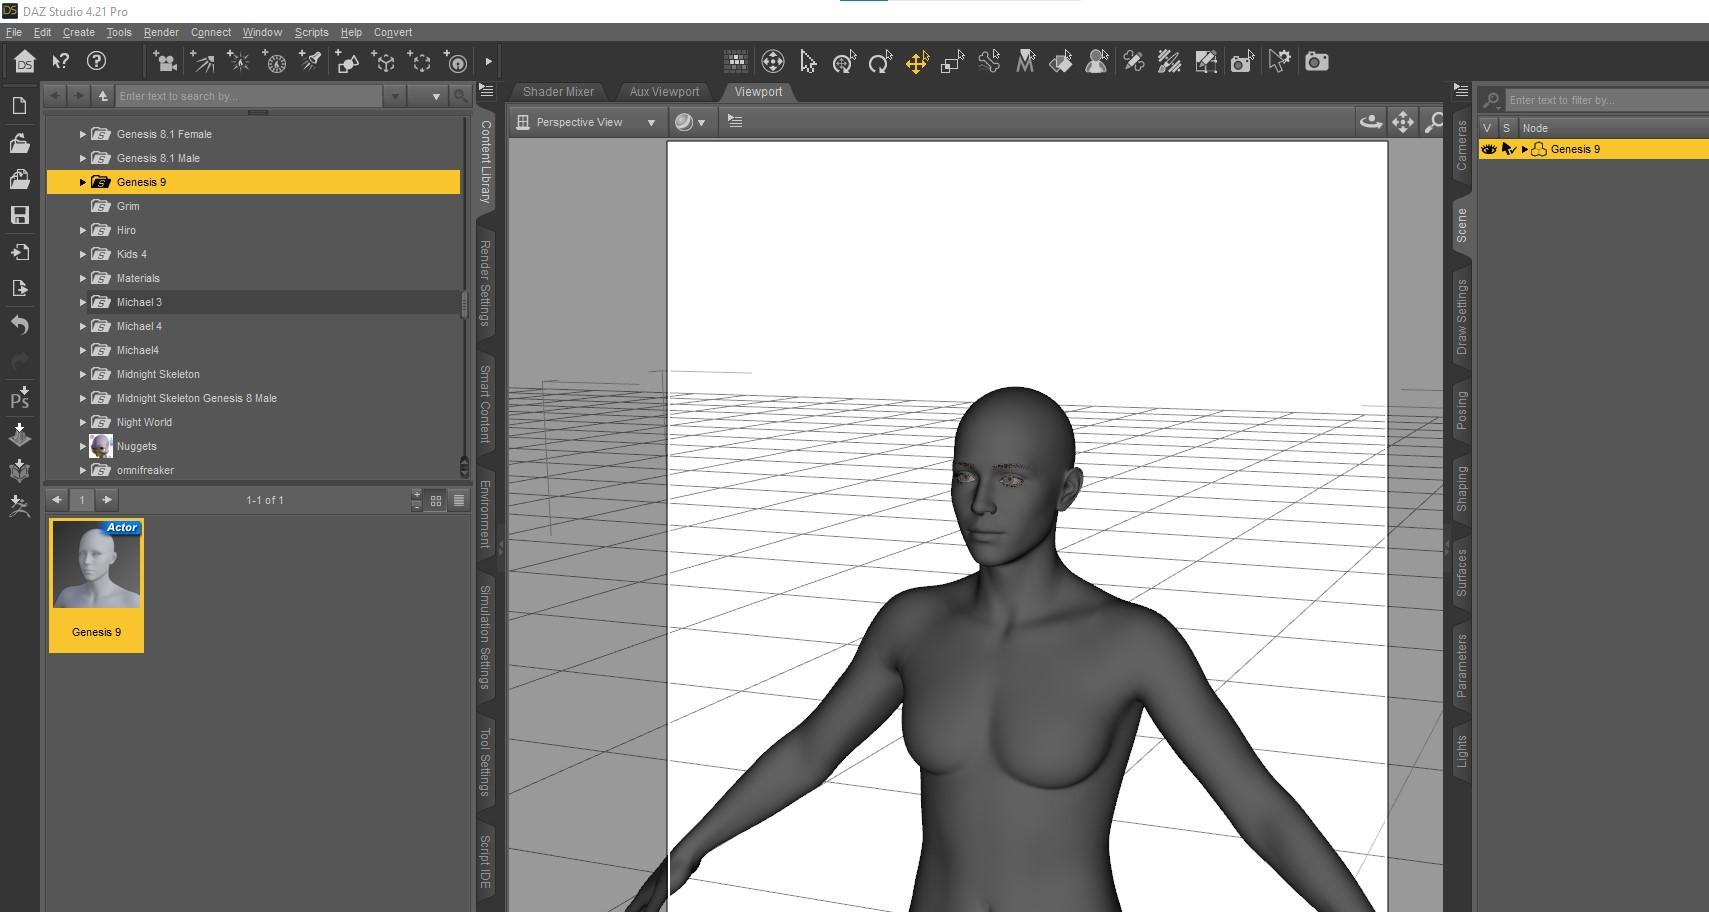The height and width of the screenshot is (912, 1709).
Task: Open the Parameters side tab
Action: (x=1462, y=666)
